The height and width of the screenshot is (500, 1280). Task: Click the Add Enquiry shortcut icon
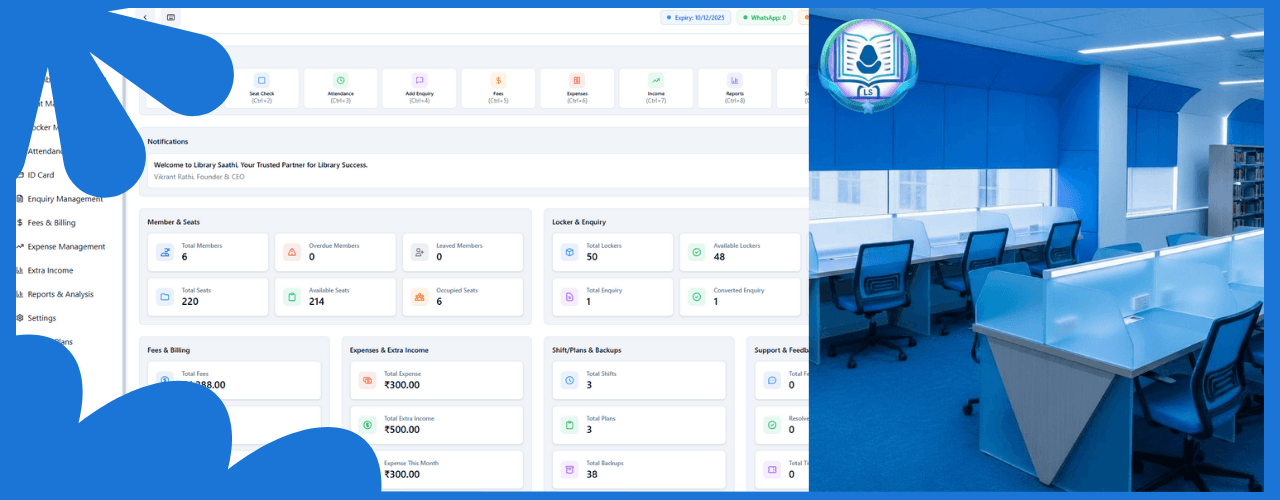[x=419, y=81]
